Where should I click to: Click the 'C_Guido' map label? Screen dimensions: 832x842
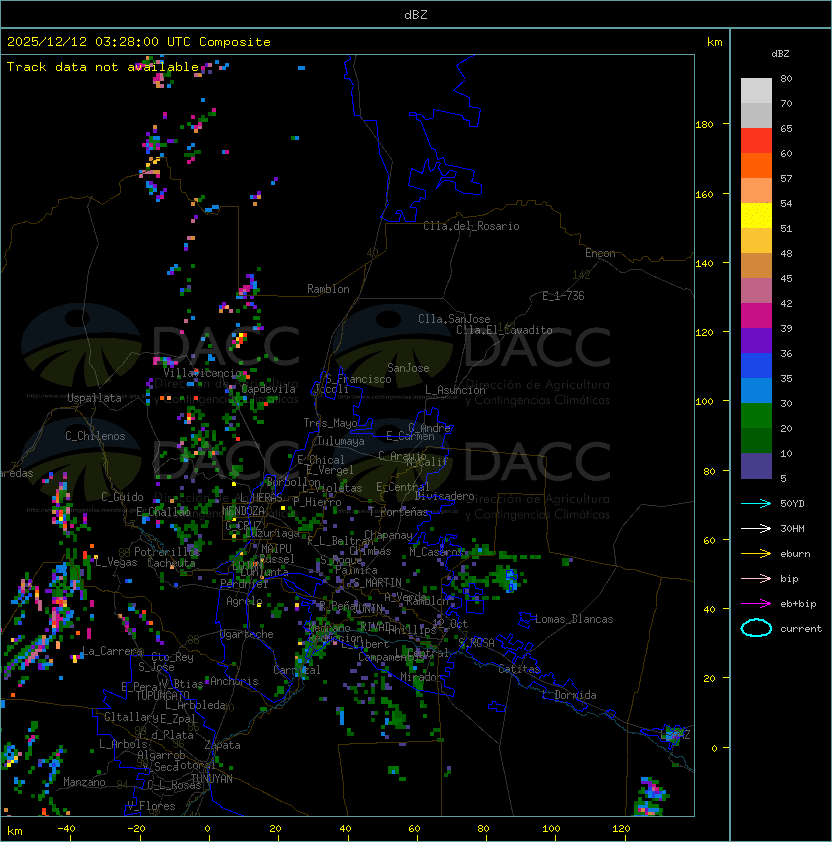click(122, 497)
